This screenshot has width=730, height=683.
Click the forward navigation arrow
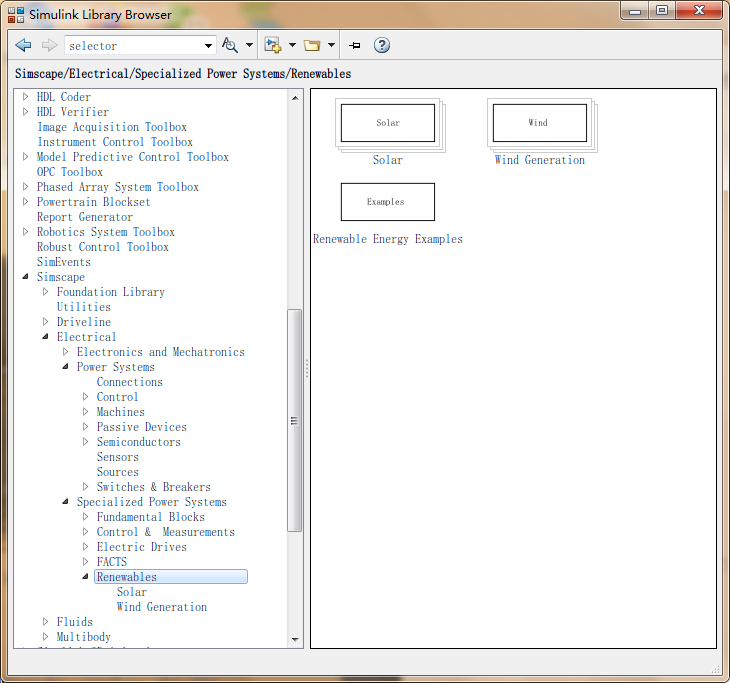coord(49,45)
